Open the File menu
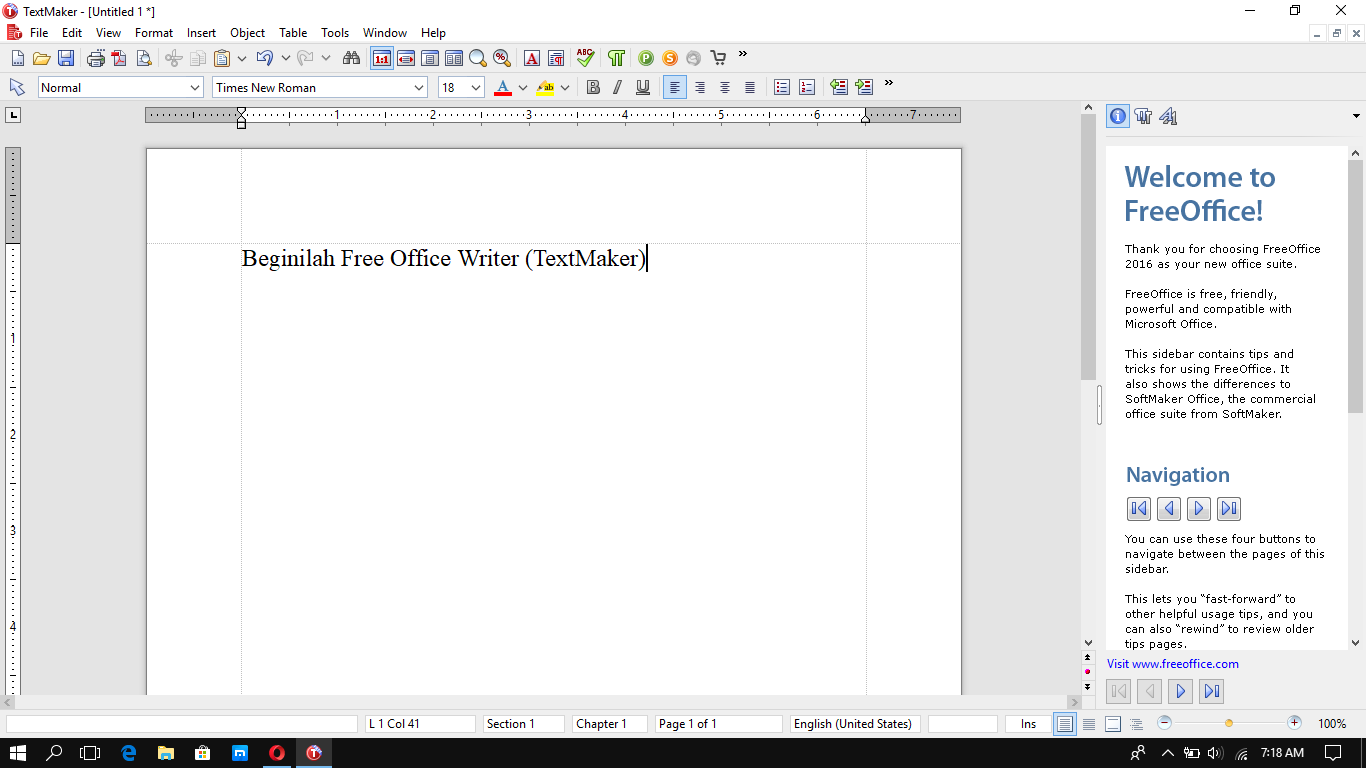This screenshot has width=1366, height=768. (x=39, y=33)
